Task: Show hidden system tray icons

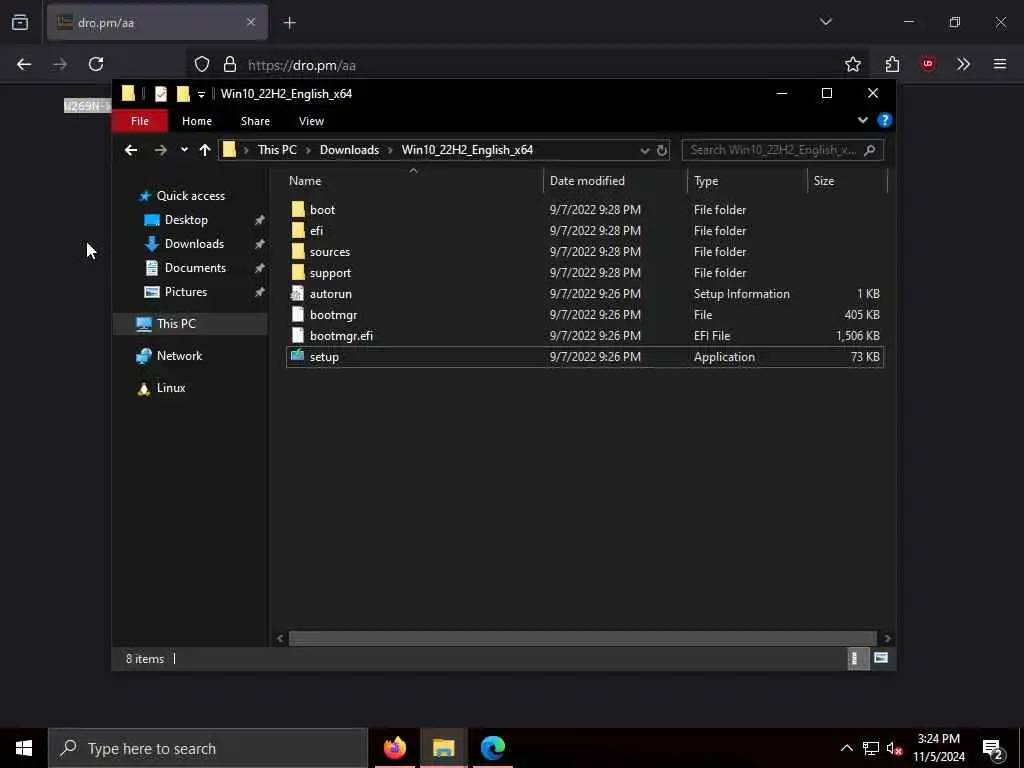Action: pos(846,748)
